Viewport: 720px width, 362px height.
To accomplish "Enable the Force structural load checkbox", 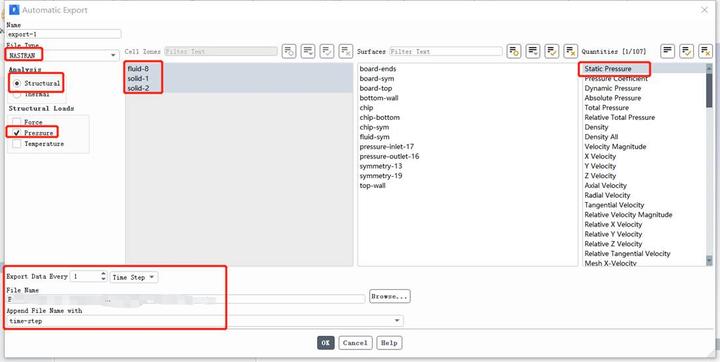I will click(17, 122).
